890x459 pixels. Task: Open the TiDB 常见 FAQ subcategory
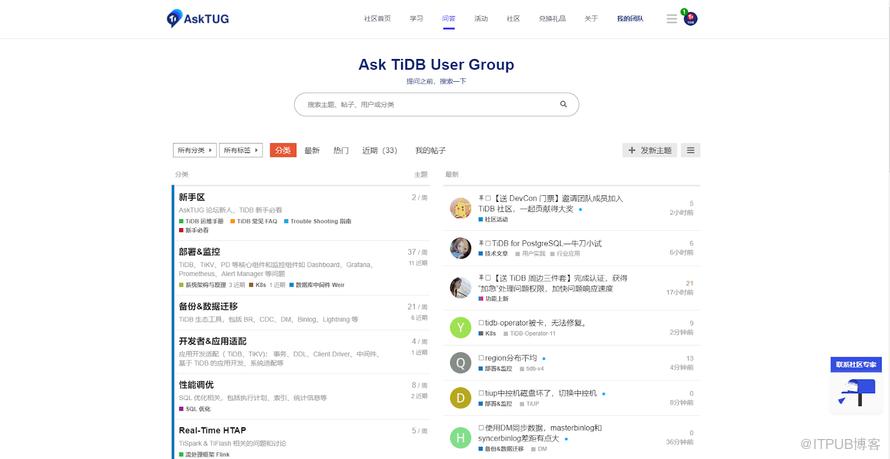coord(254,221)
